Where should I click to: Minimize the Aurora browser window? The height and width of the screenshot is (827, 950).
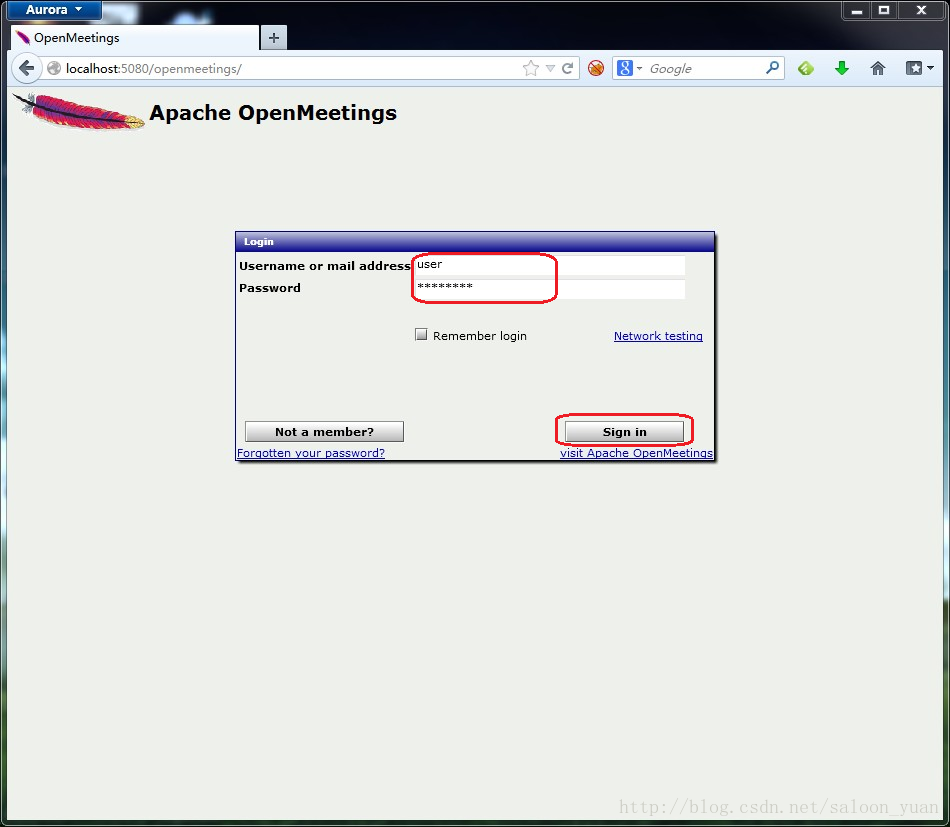pos(857,10)
